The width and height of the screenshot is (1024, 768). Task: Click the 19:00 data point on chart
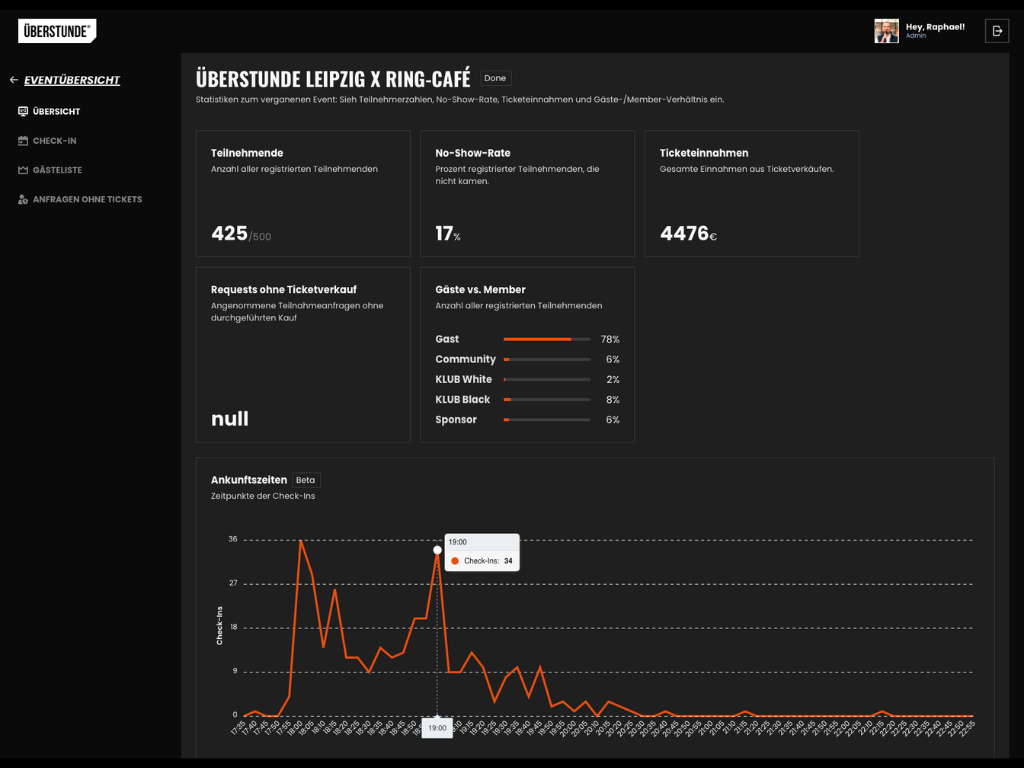438,550
